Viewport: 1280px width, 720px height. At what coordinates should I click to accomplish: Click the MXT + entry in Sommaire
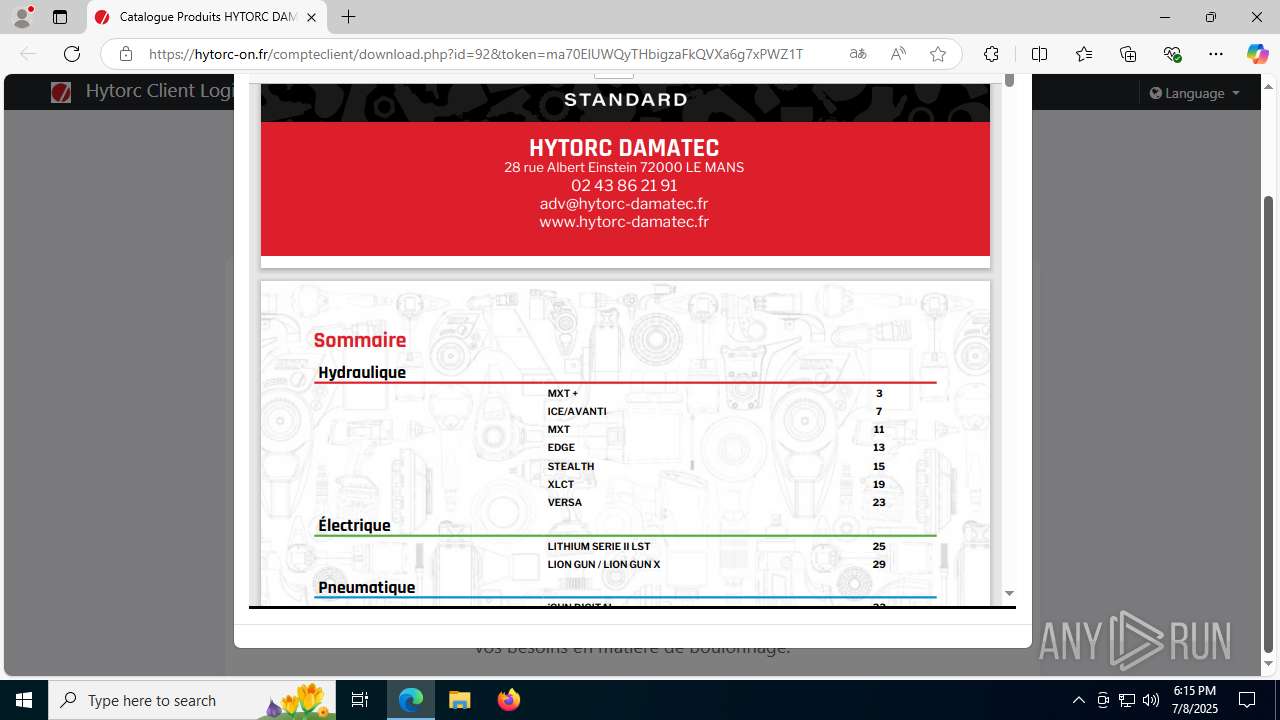[563, 394]
